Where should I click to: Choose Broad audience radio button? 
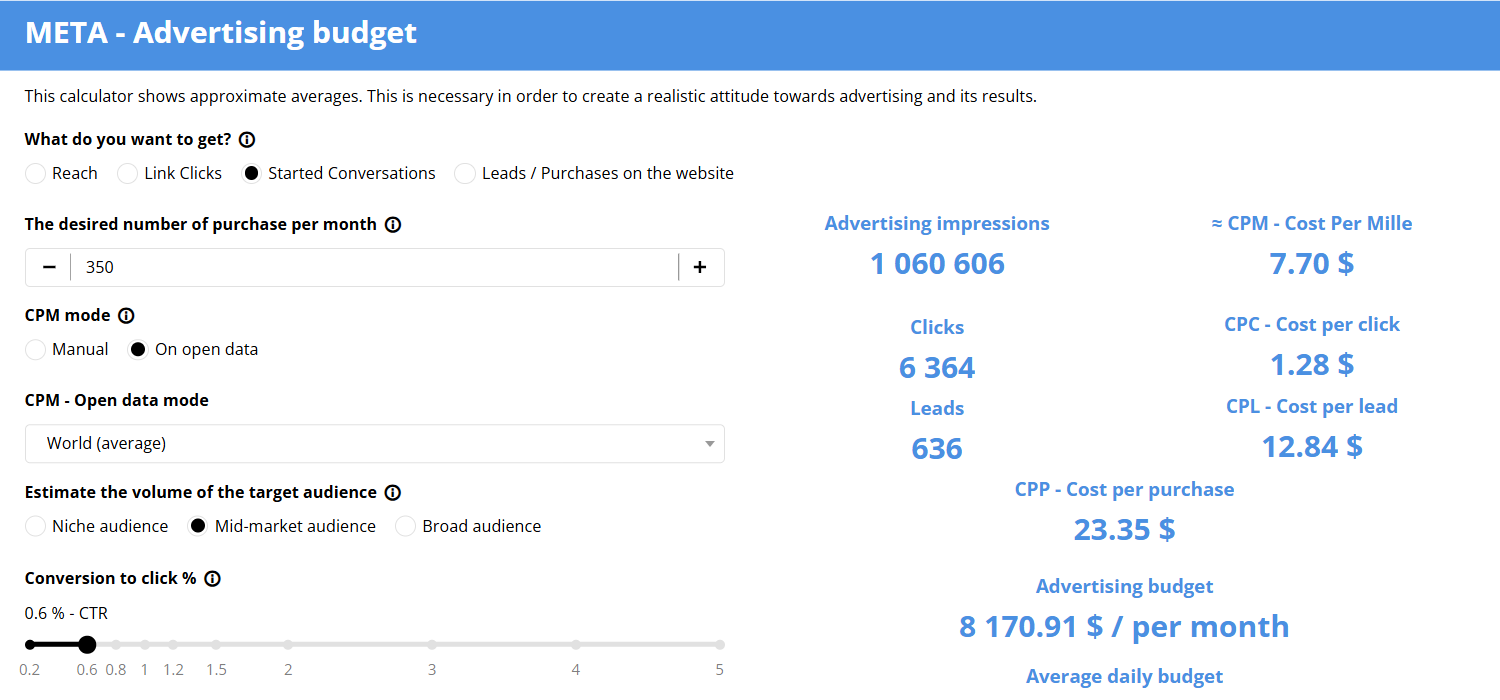click(406, 527)
